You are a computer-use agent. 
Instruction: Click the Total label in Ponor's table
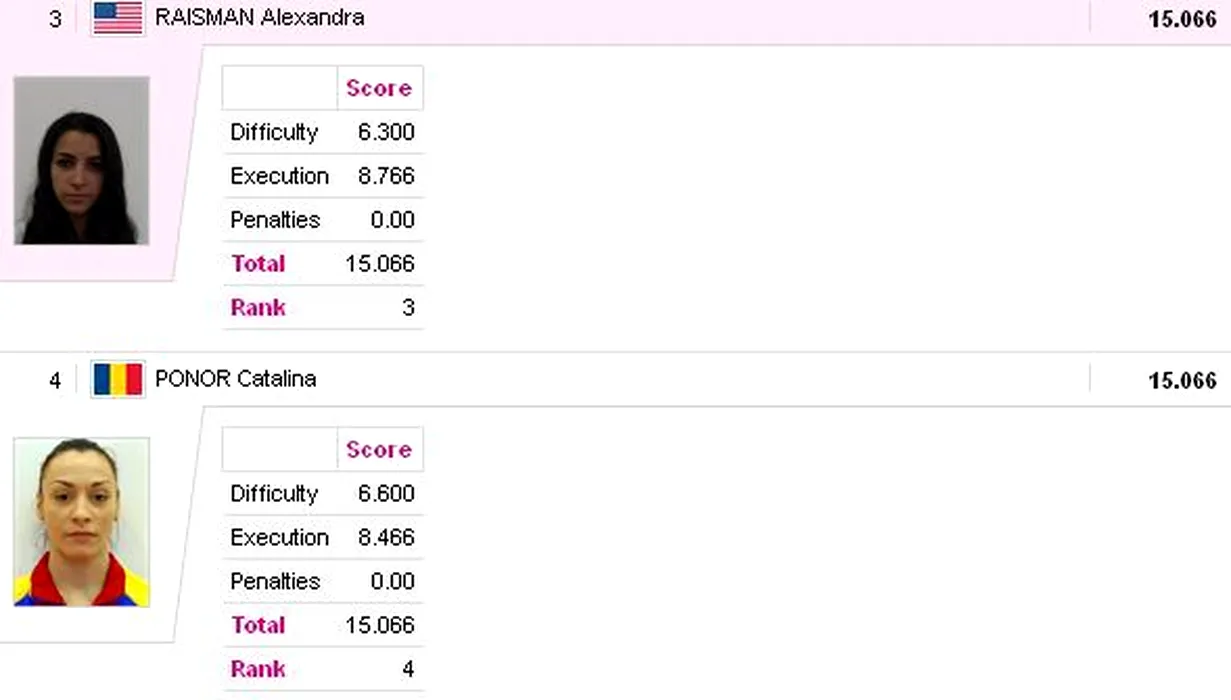tap(258, 626)
